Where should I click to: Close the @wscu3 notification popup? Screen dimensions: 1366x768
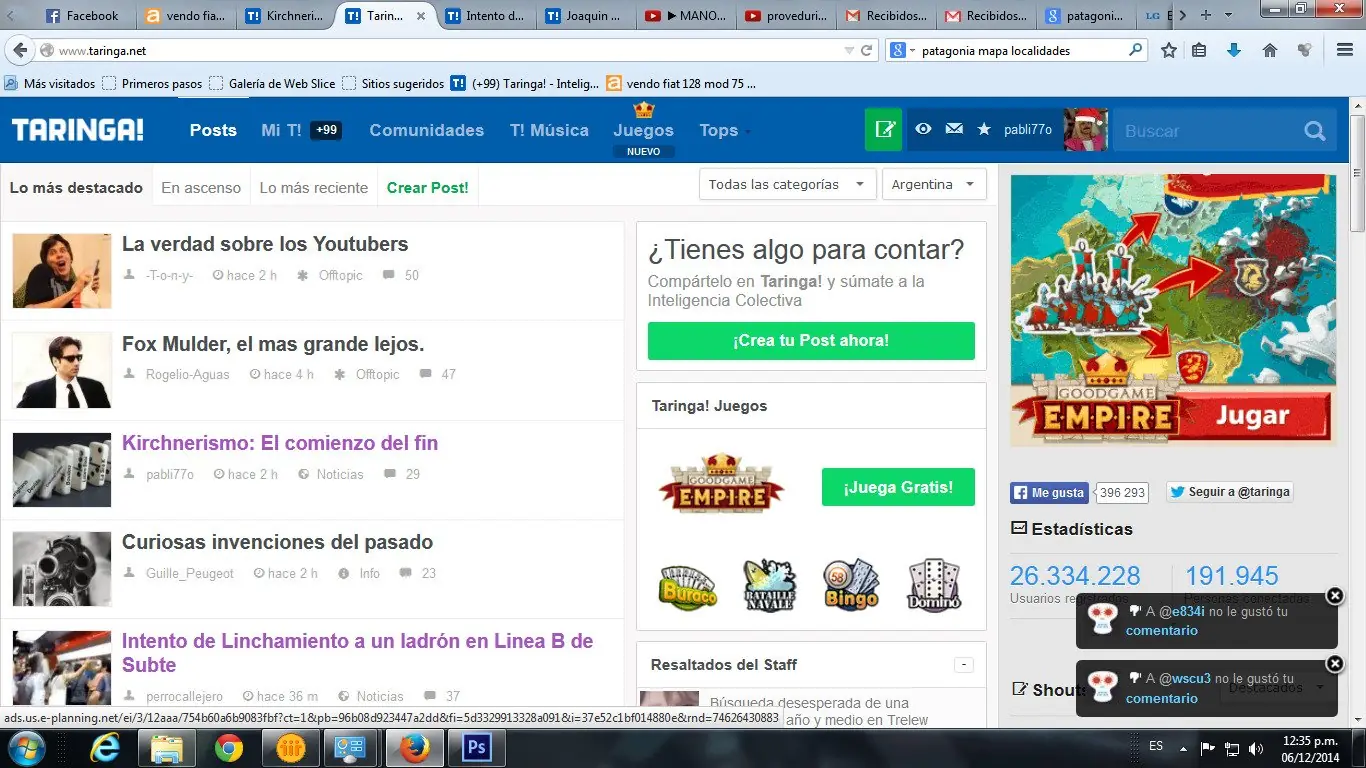(x=1335, y=664)
